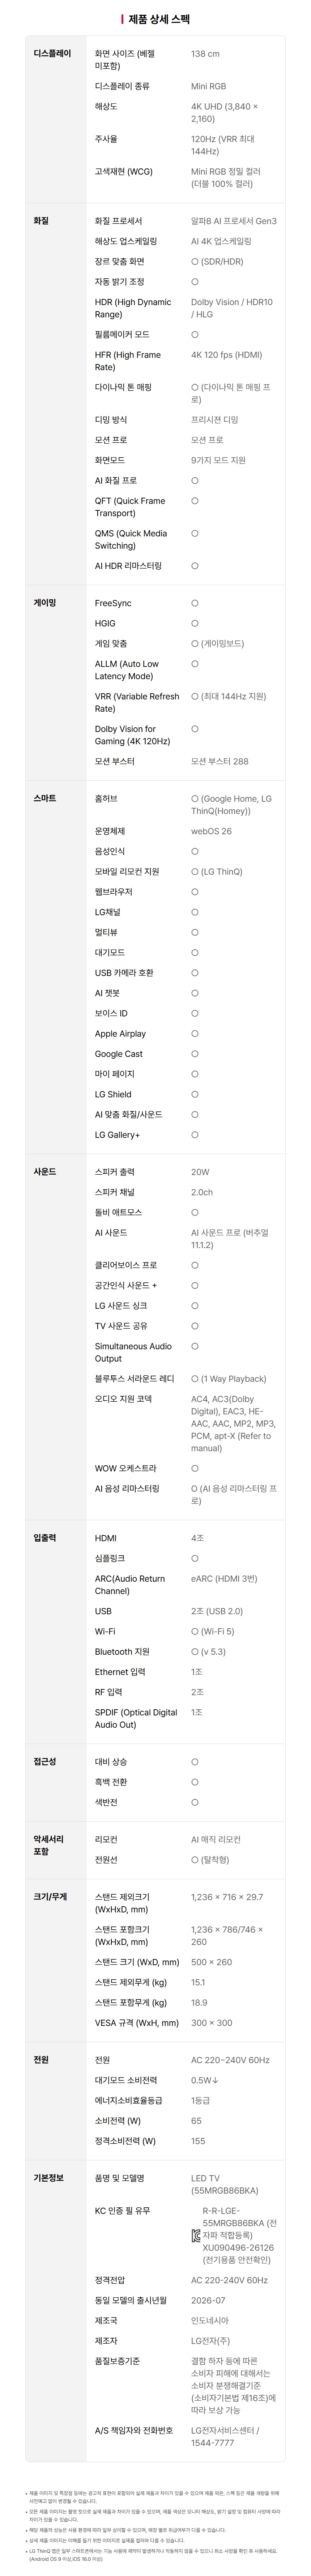Click the circle mark for 돌비 애트모스

[195, 1212]
